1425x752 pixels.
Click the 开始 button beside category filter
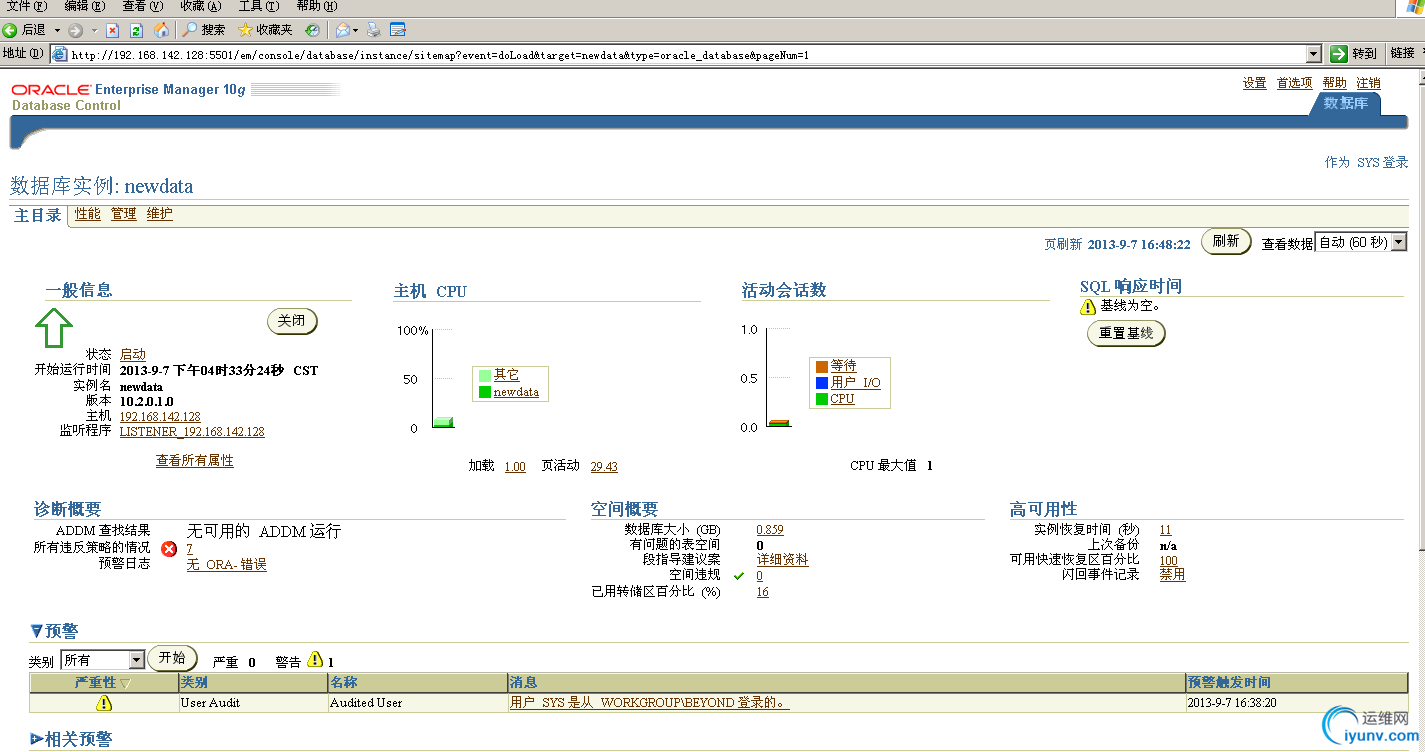[172, 658]
